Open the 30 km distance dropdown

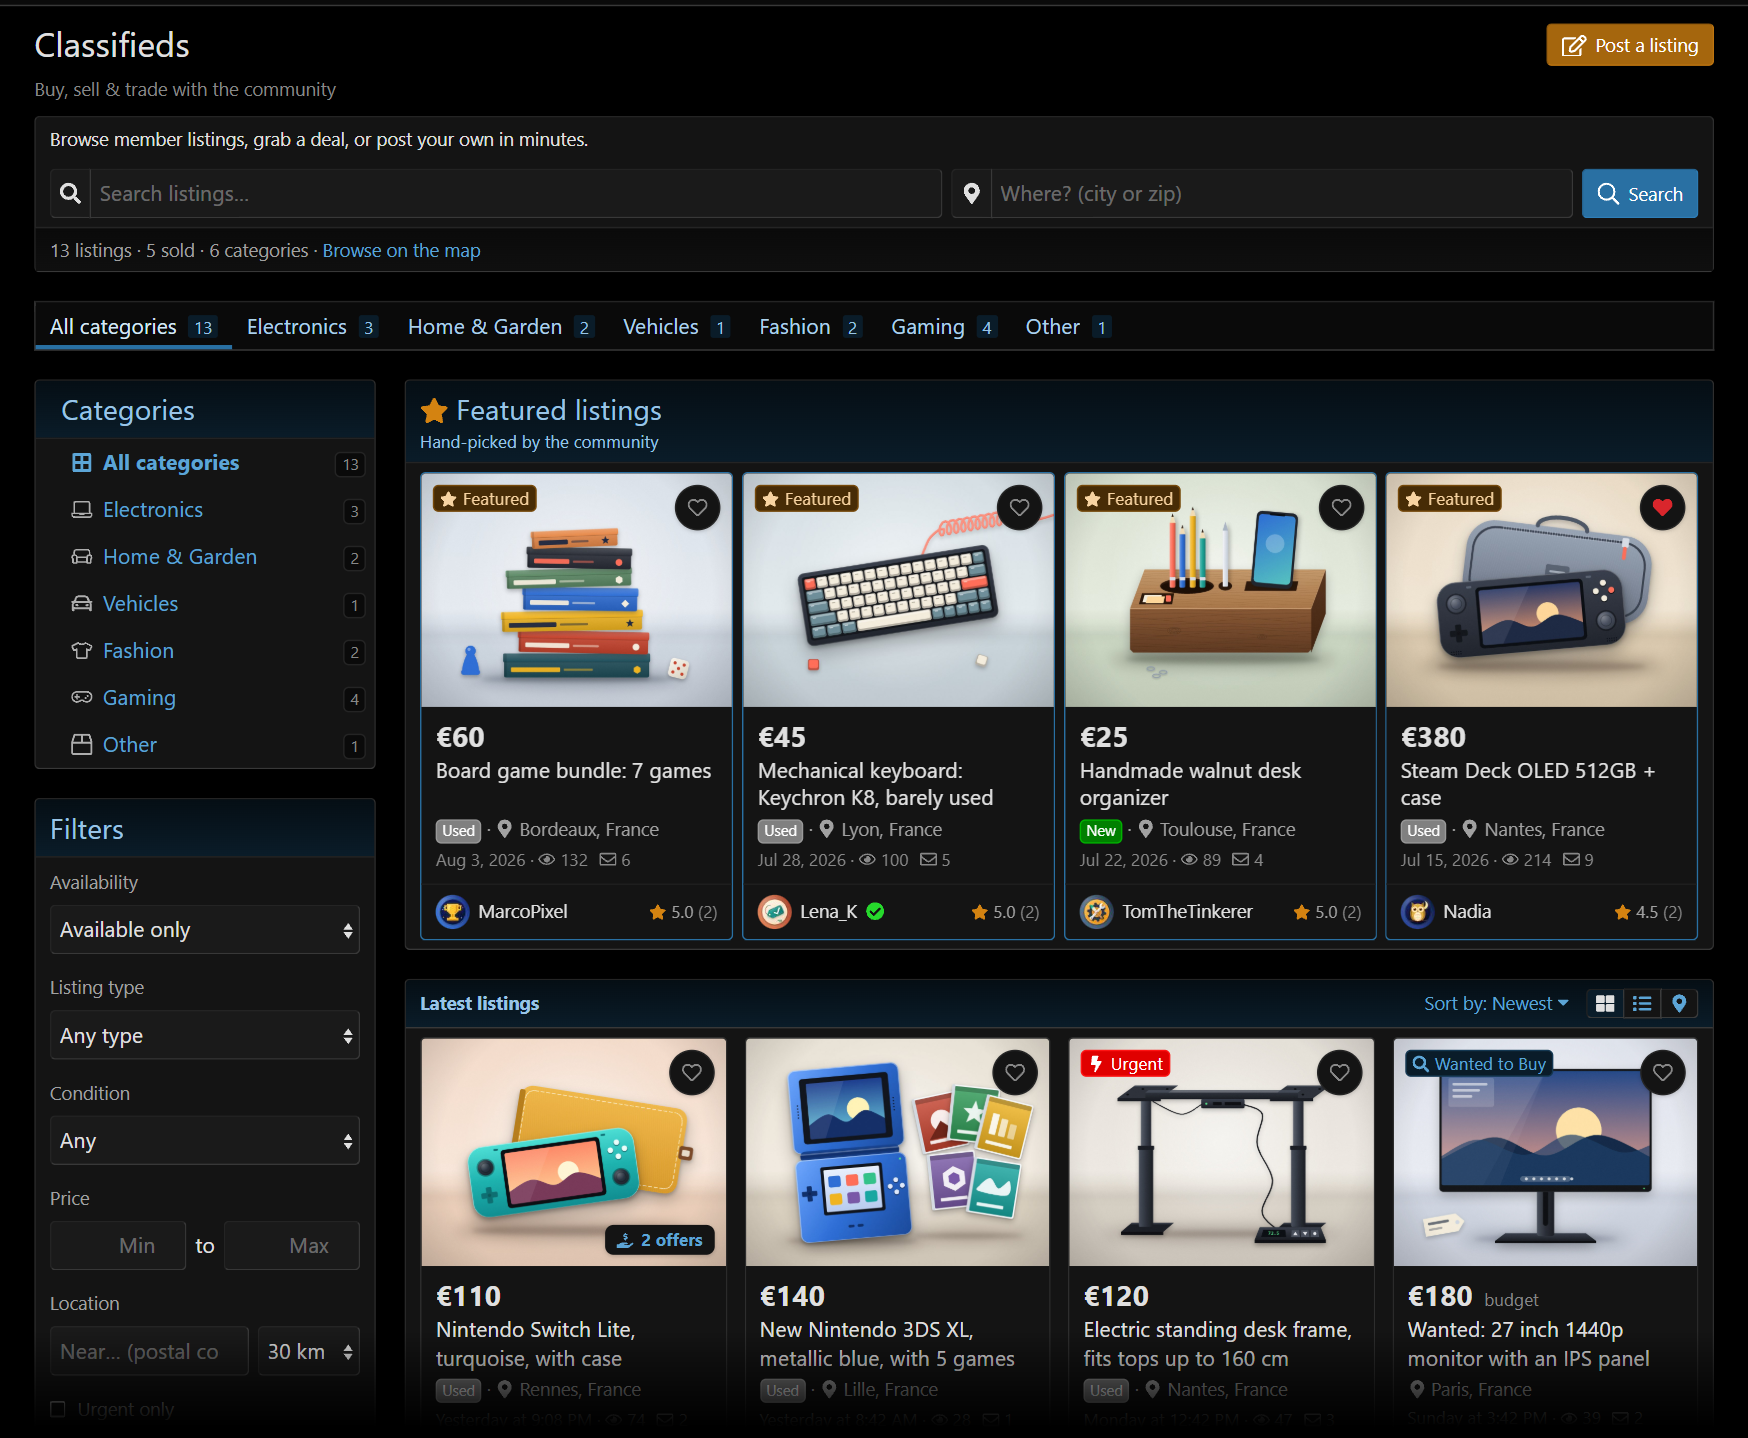(x=309, y=1352)
